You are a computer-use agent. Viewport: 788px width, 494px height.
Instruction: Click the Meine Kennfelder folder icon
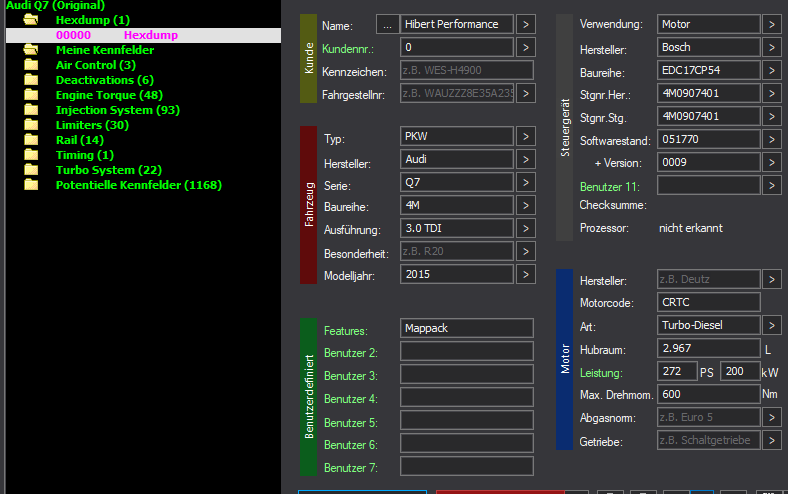(x=31, y=50)
